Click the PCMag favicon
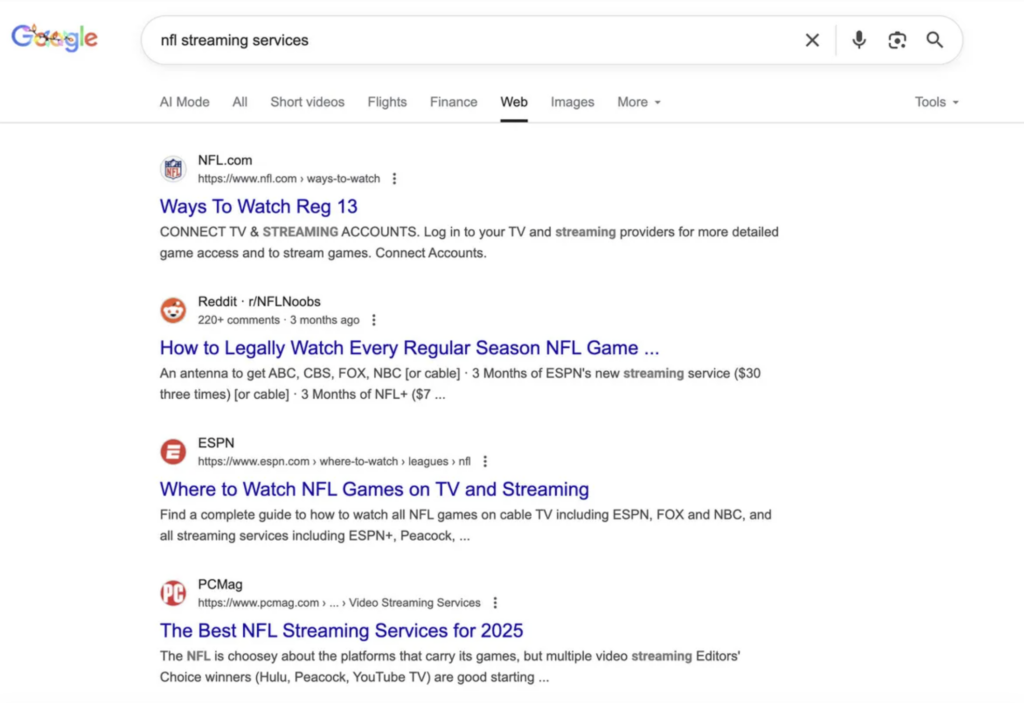The image size is (1024, 703). 173,593
